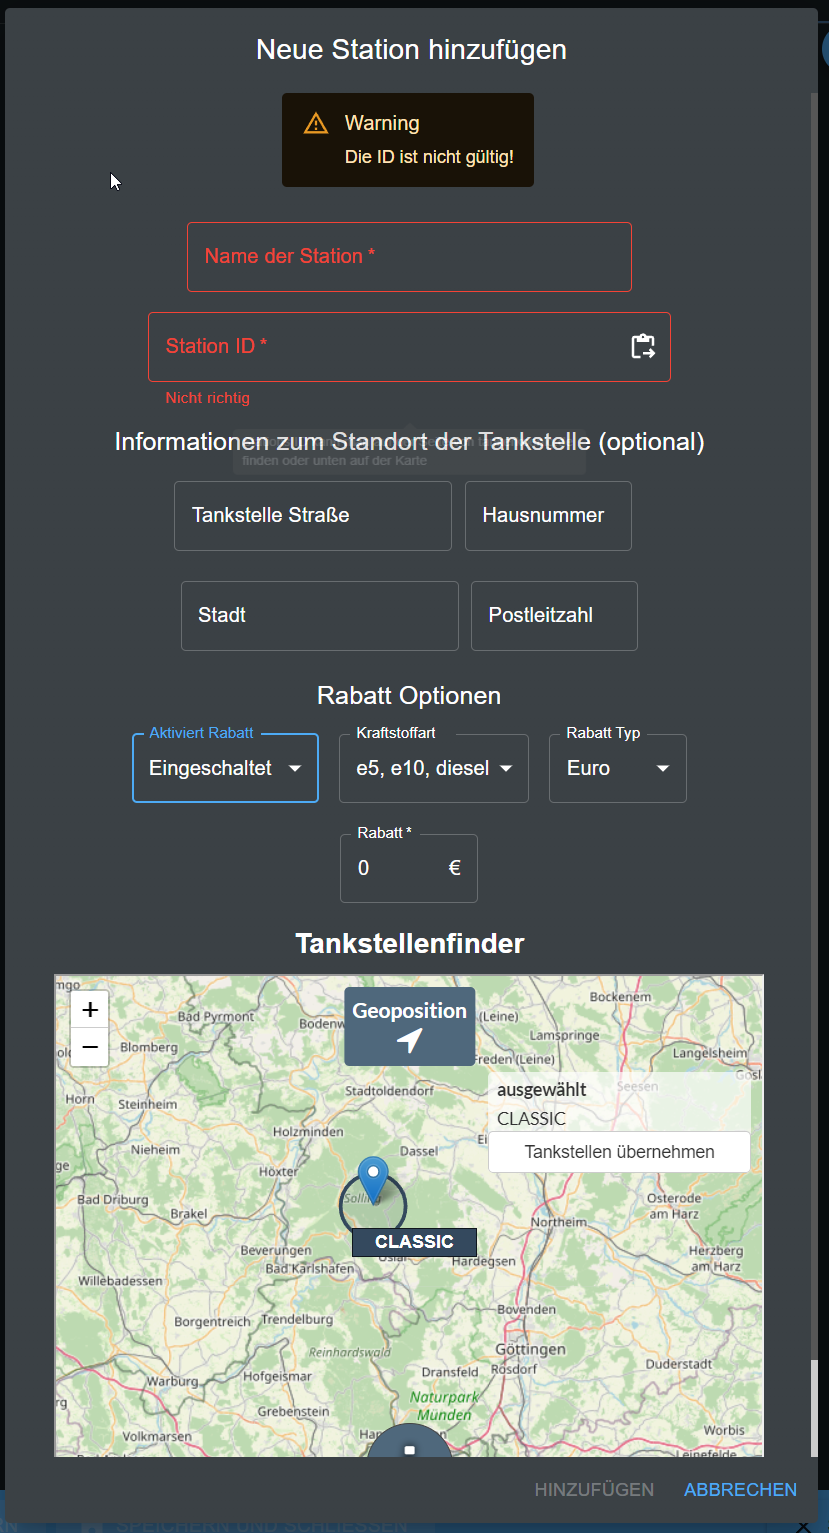Click the Northeim label on the map
829x1533 pixels.
(x=559, y=1222)
